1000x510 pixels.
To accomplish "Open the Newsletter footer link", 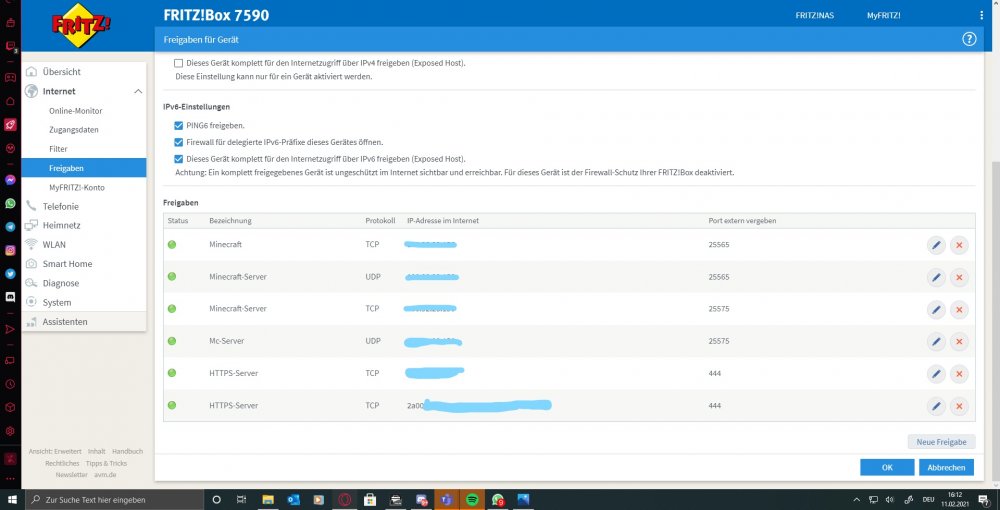I will coord(71,475).
